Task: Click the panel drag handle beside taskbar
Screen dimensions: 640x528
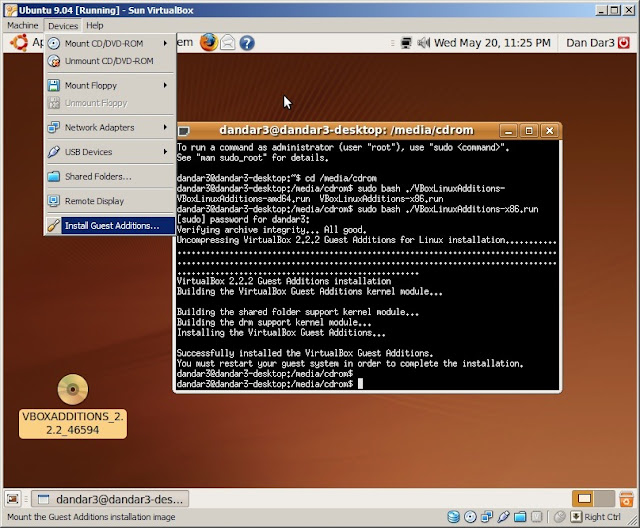Action: 26,499
